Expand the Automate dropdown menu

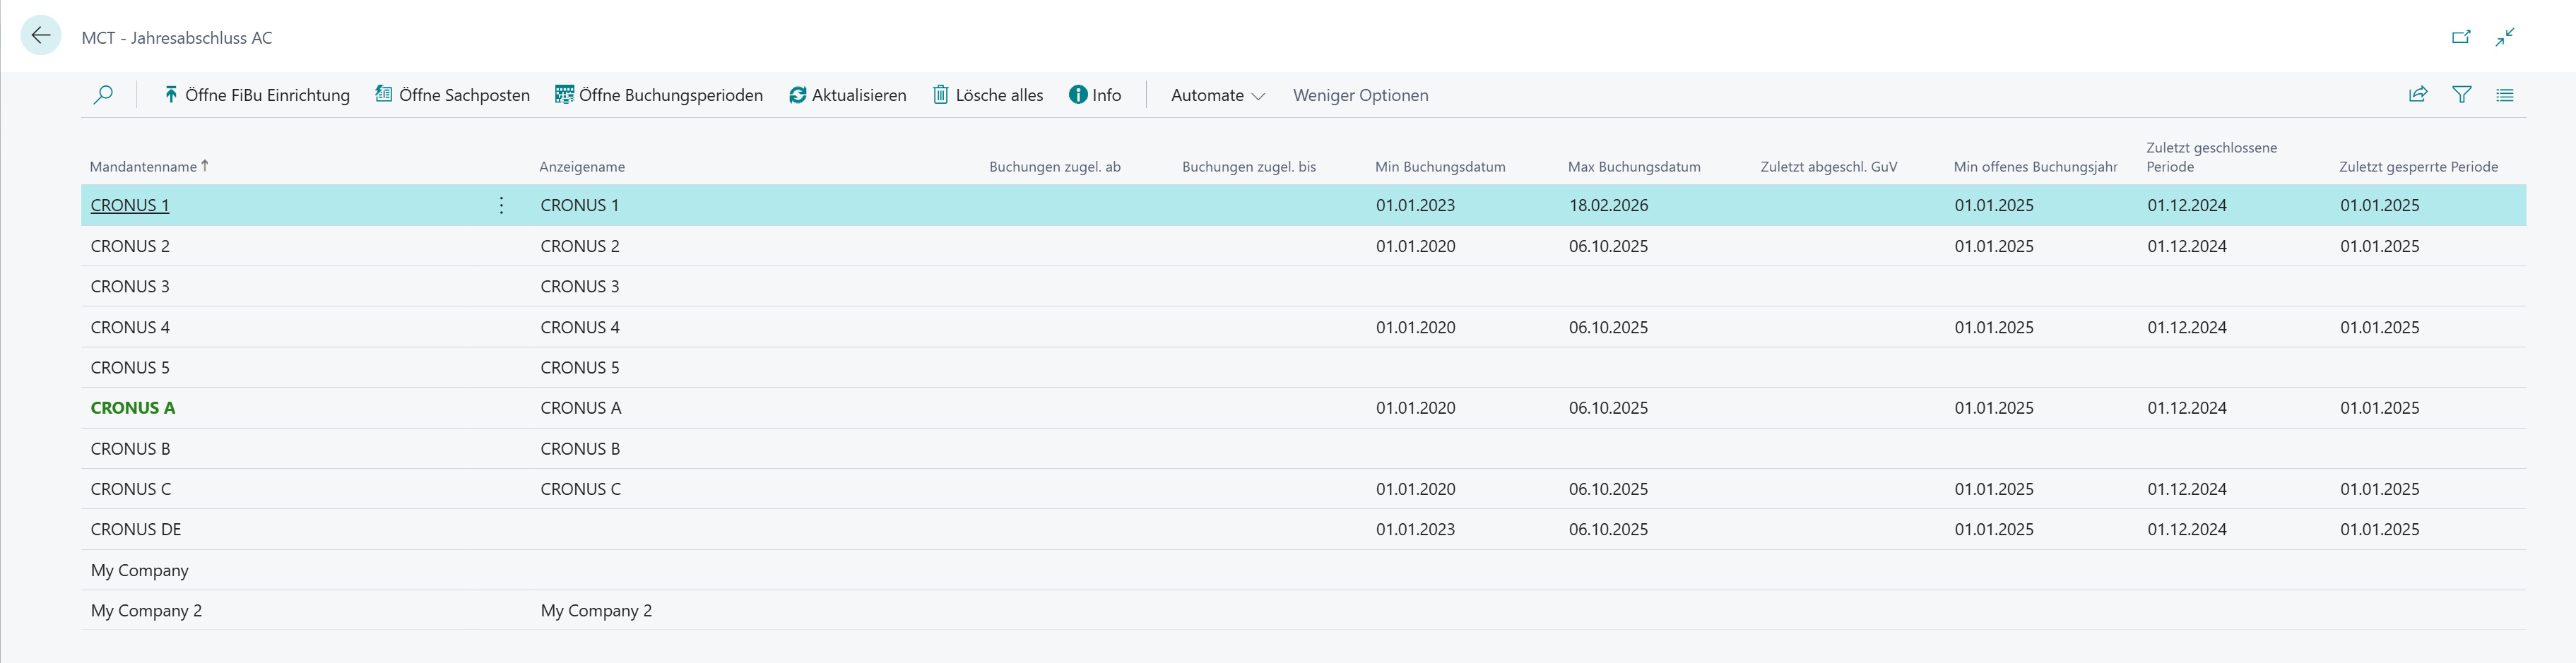click(1217, 95)
